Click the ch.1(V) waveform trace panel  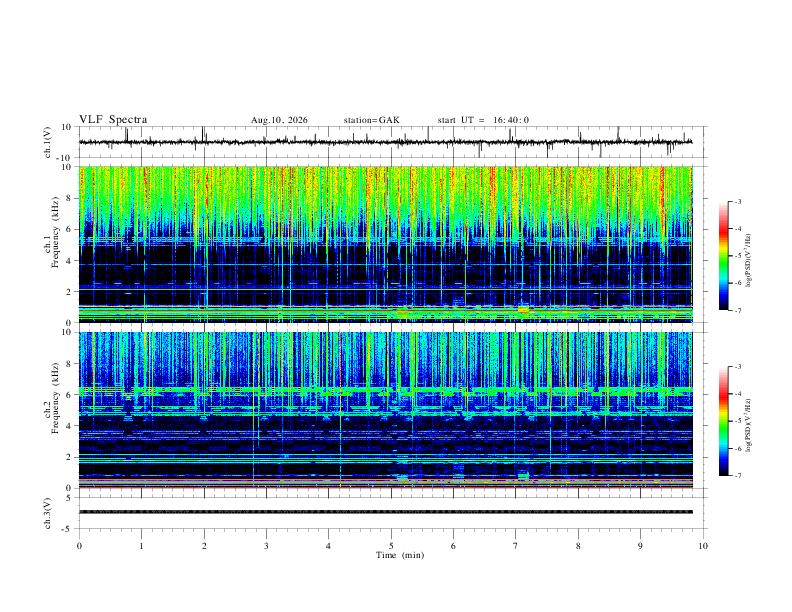tap(385, 142)
